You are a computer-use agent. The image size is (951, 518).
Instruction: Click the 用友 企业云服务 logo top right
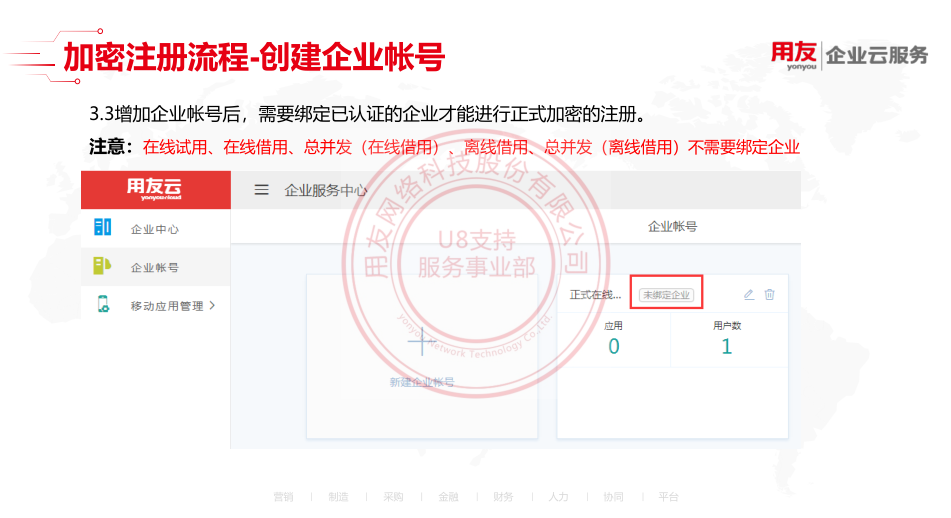coord(849,56)
